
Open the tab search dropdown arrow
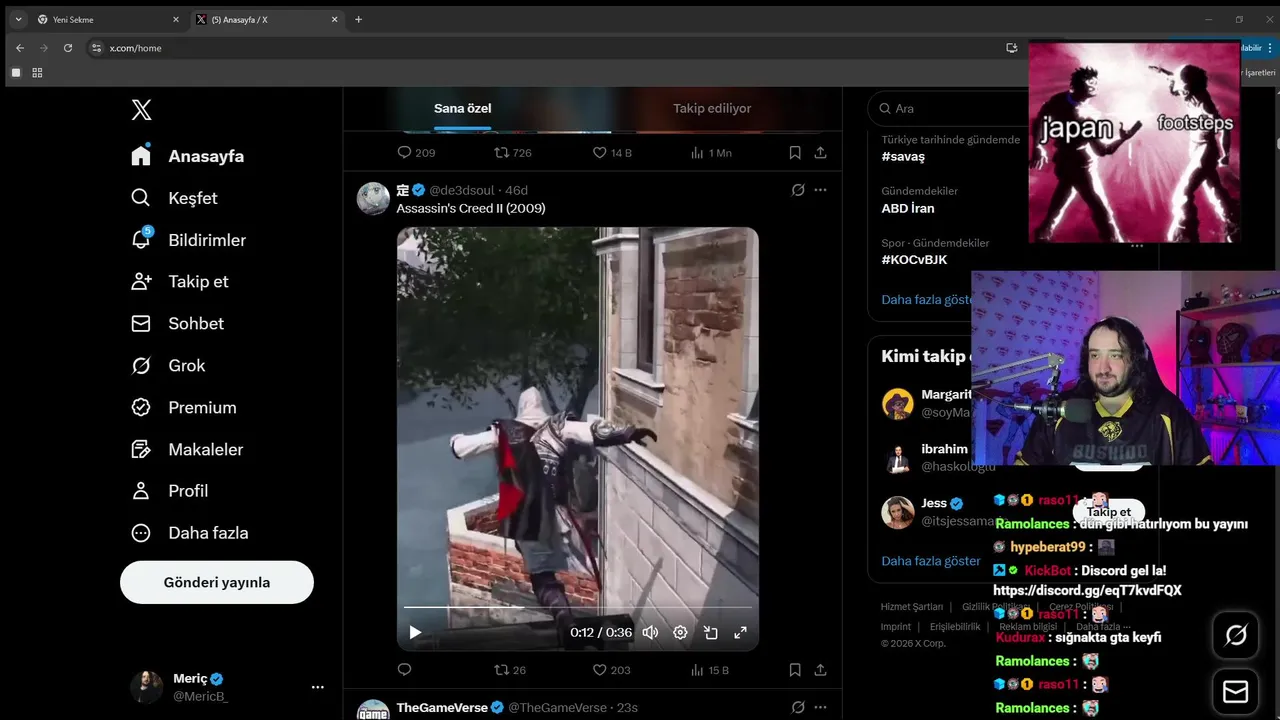coord(18,19)
